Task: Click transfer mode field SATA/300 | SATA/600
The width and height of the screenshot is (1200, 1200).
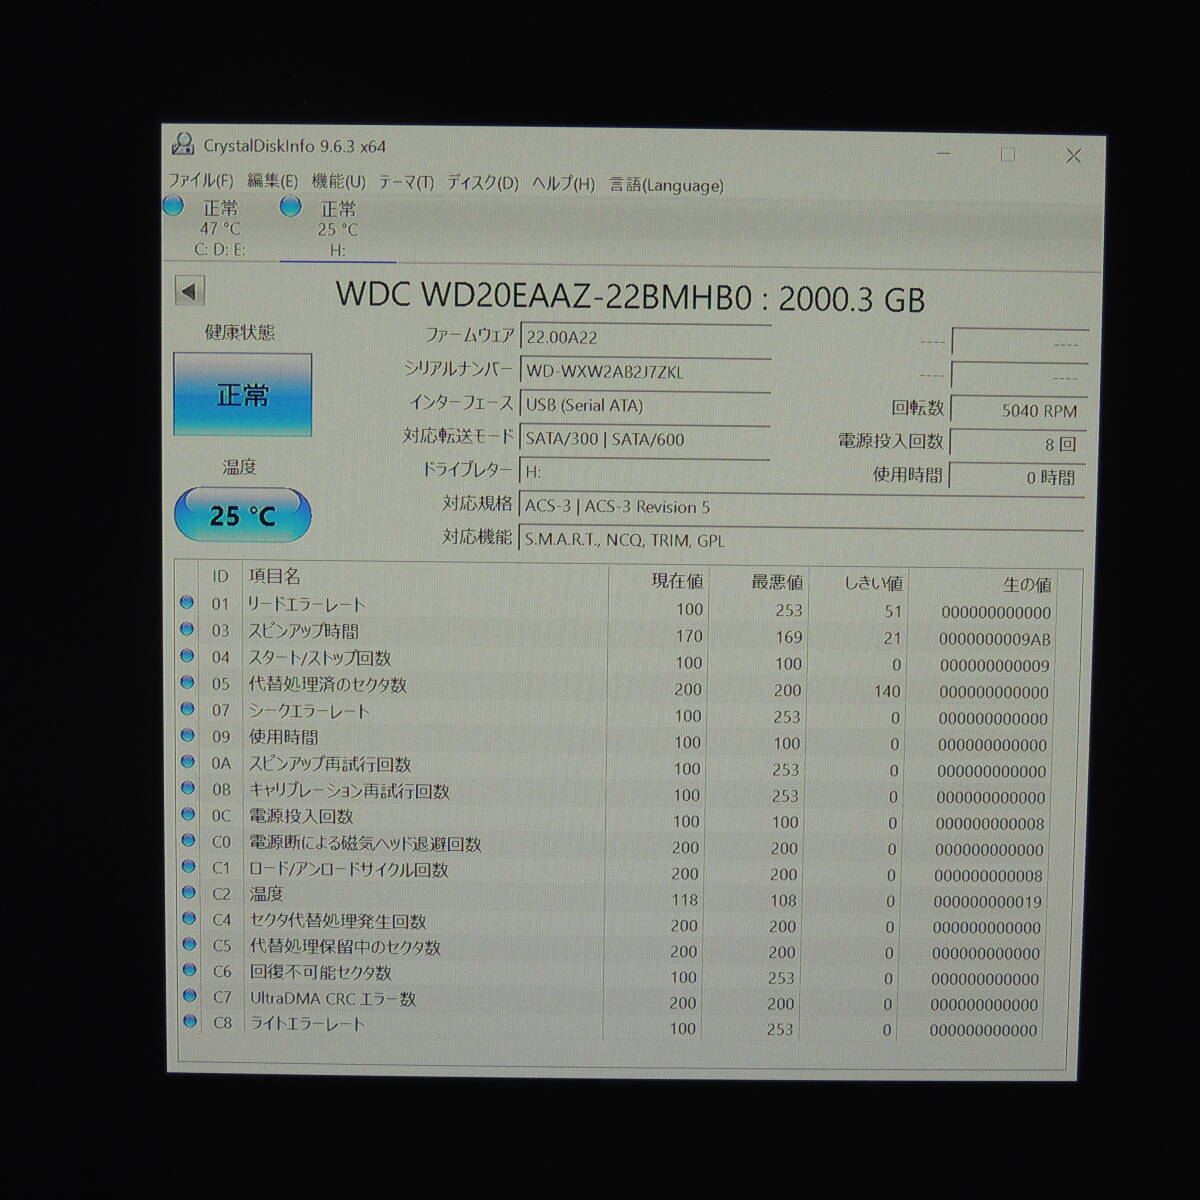Action: 645,440
